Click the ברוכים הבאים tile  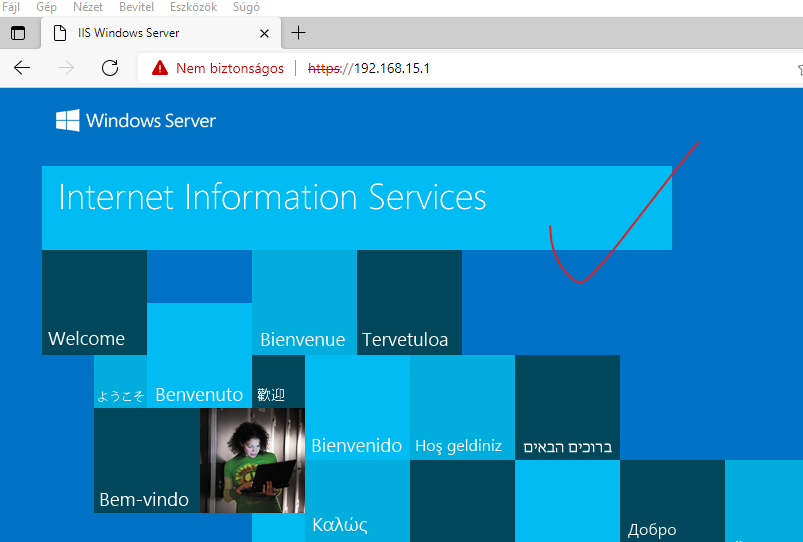coord(567,407)
